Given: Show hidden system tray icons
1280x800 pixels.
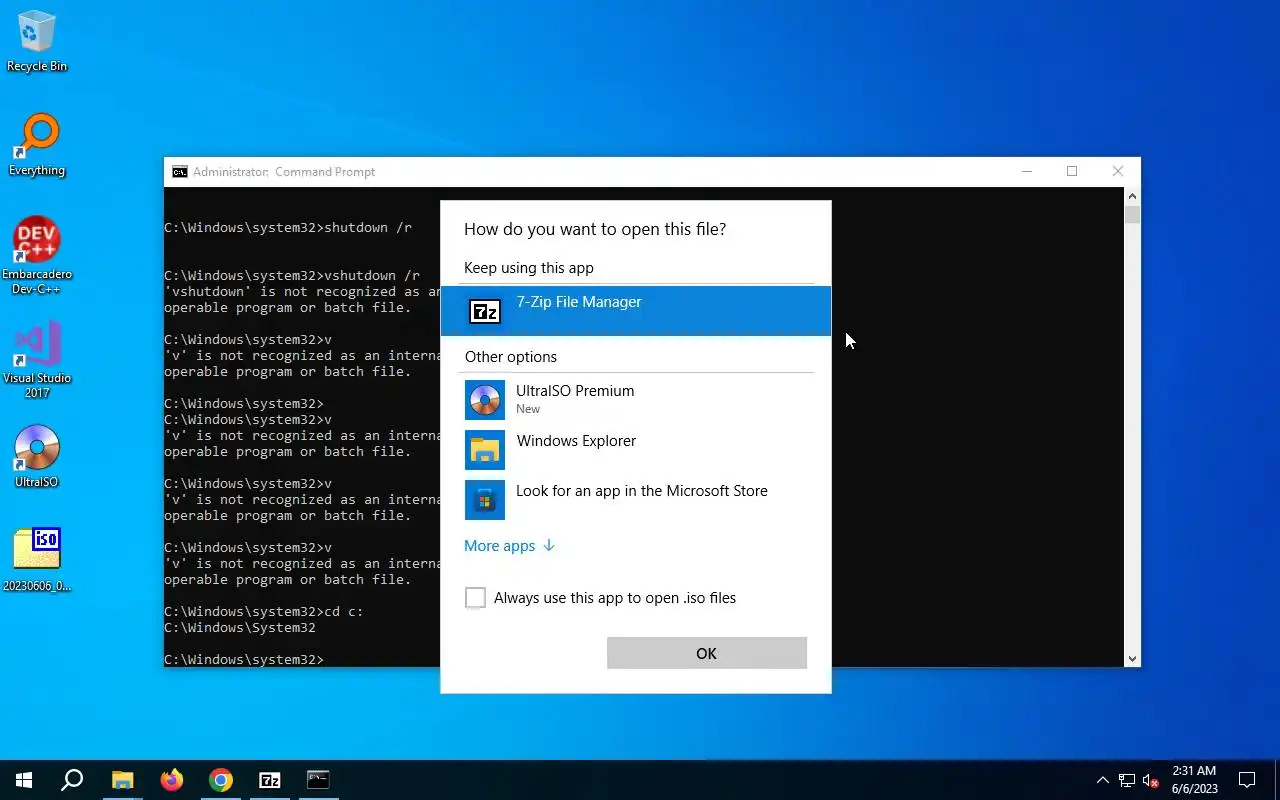Looking at the screenshot, I should click(1102, 780).
